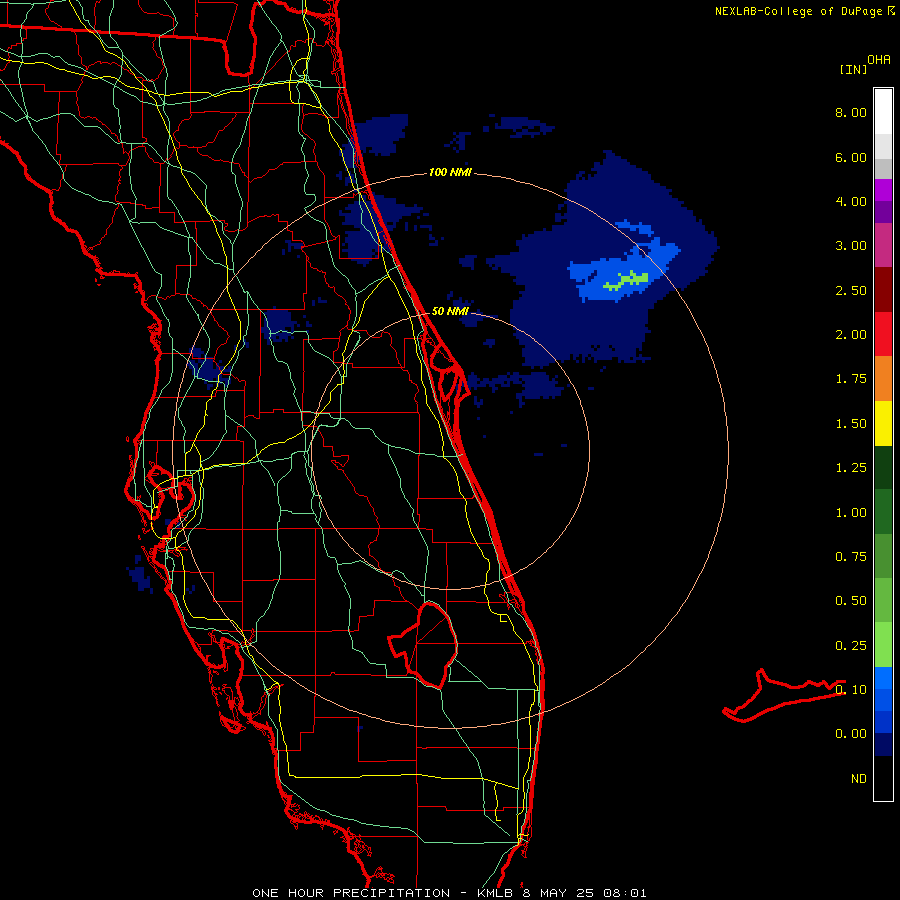Select the 0.00 legend value

(x=851, y=734)
